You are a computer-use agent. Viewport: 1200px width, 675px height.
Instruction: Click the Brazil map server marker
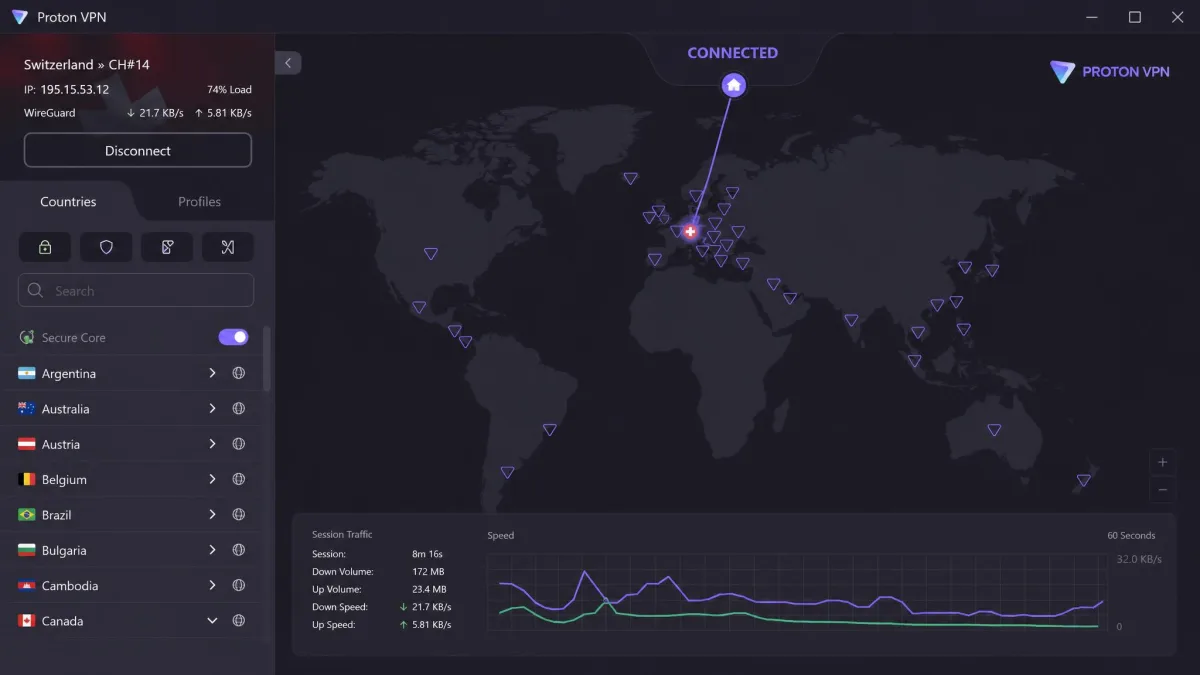549,429
